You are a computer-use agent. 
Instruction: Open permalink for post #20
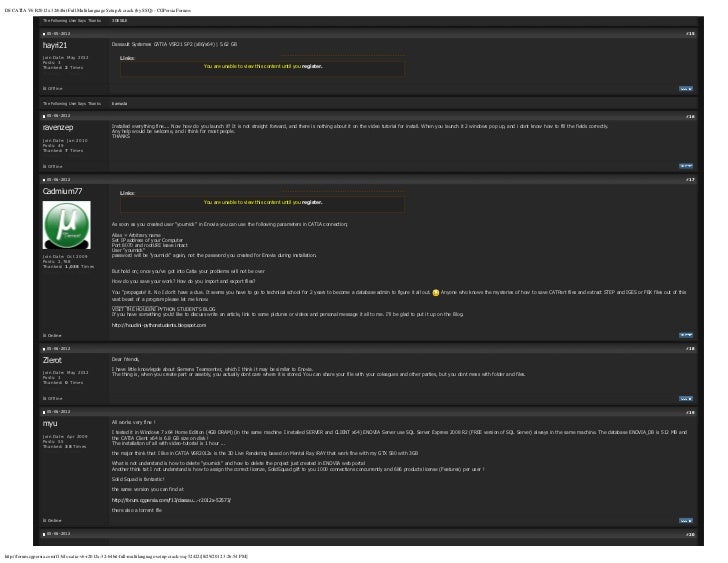pos(690,534)
